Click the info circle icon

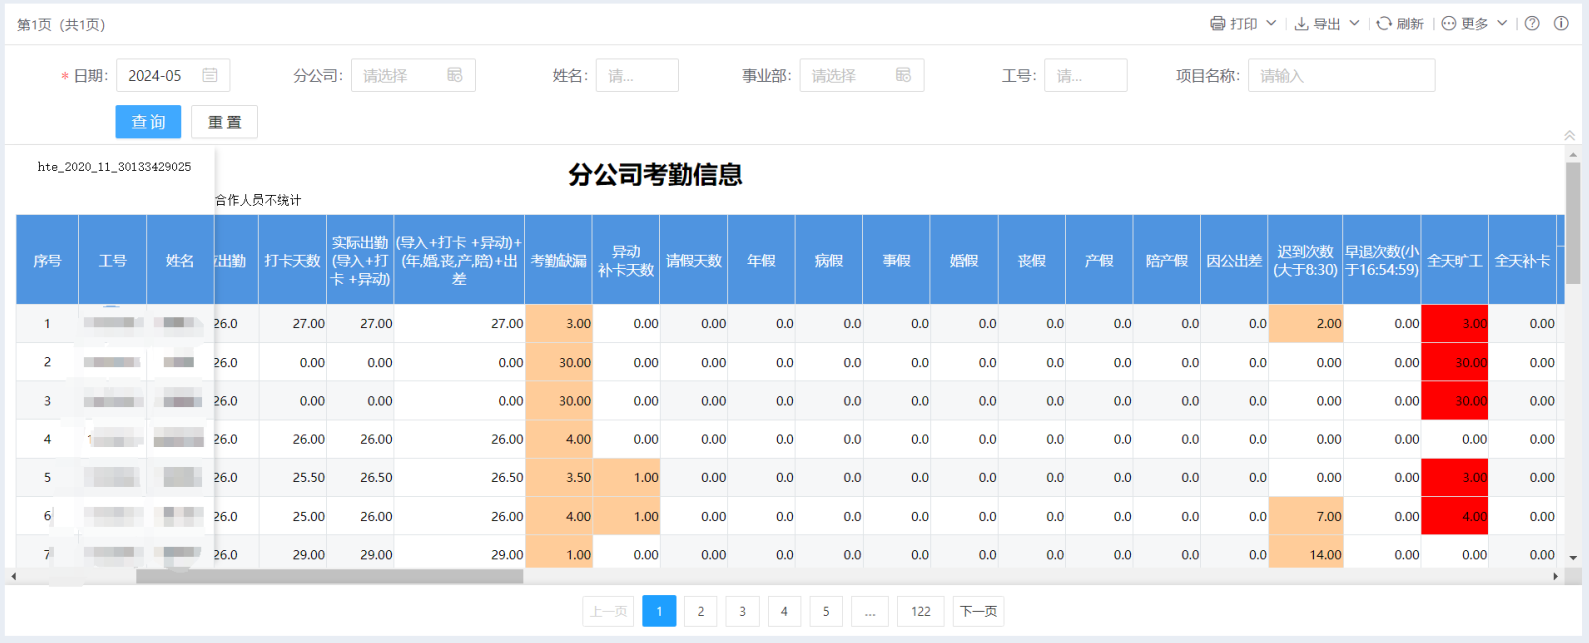click(1561, 23)
